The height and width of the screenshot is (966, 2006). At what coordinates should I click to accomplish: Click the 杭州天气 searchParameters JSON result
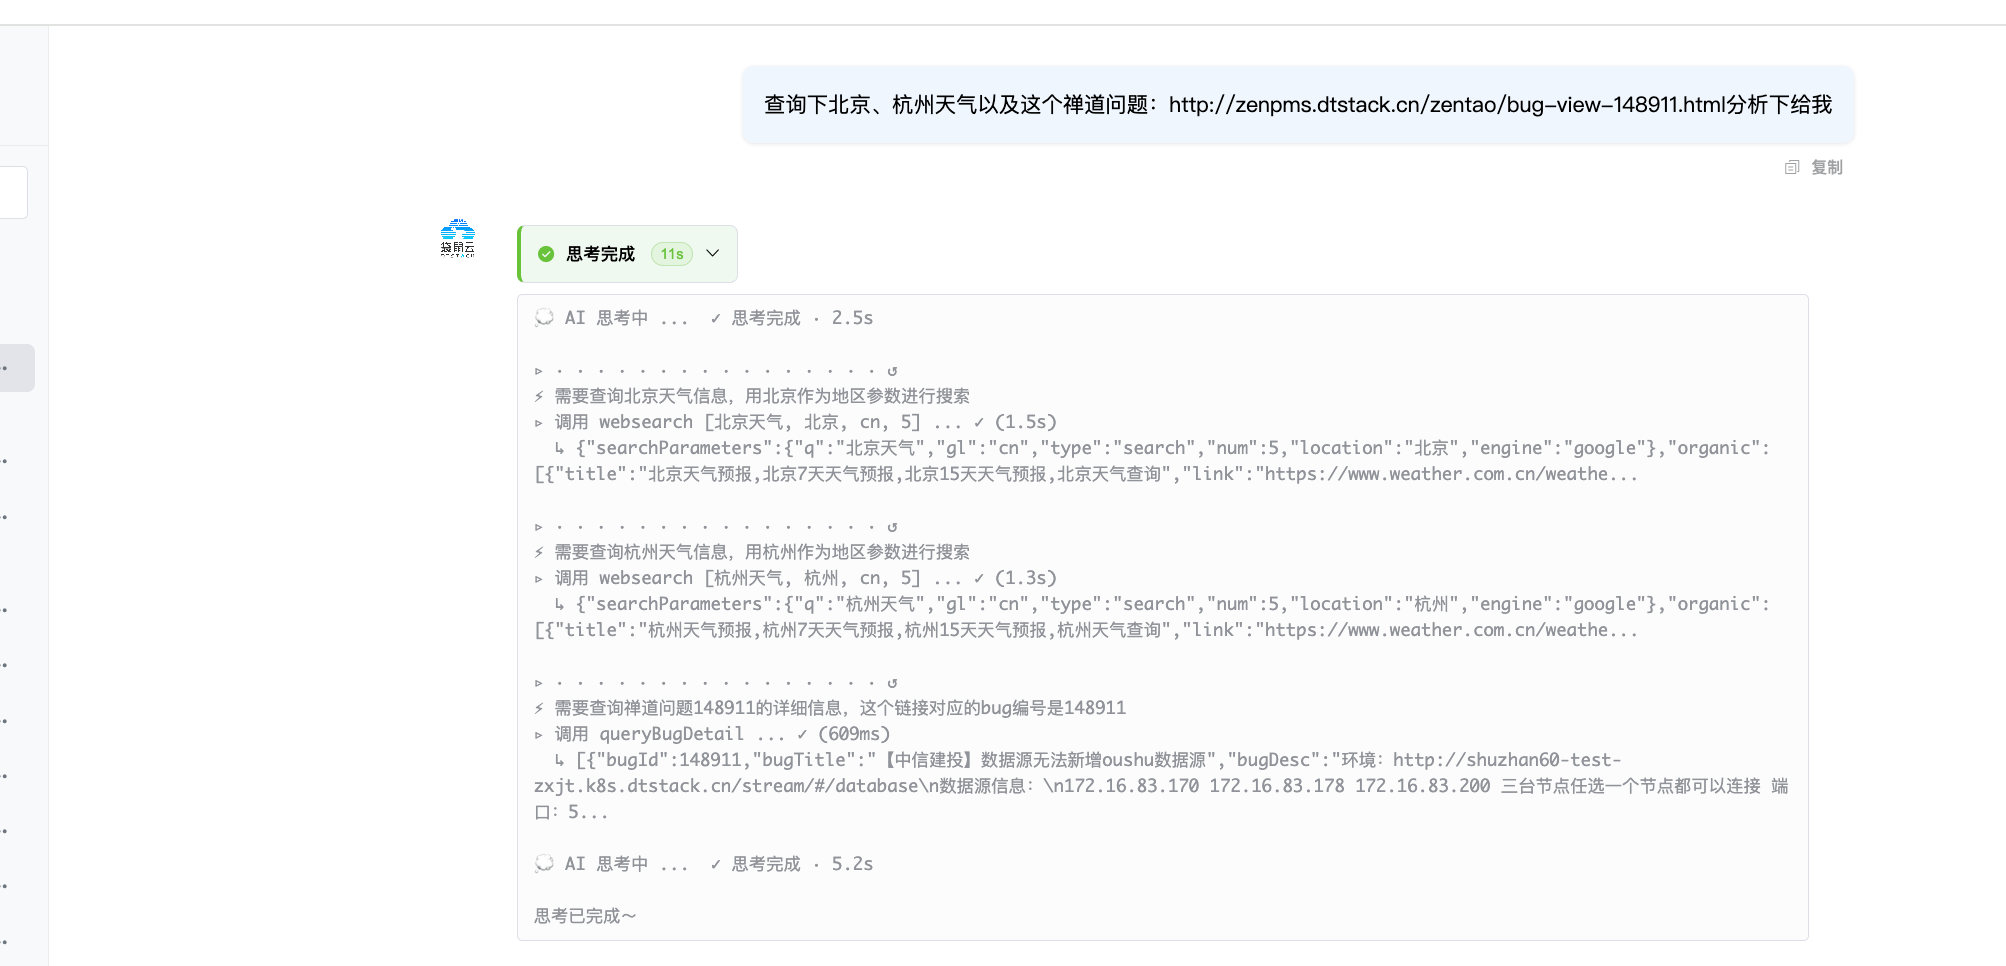click(1152, 617)
